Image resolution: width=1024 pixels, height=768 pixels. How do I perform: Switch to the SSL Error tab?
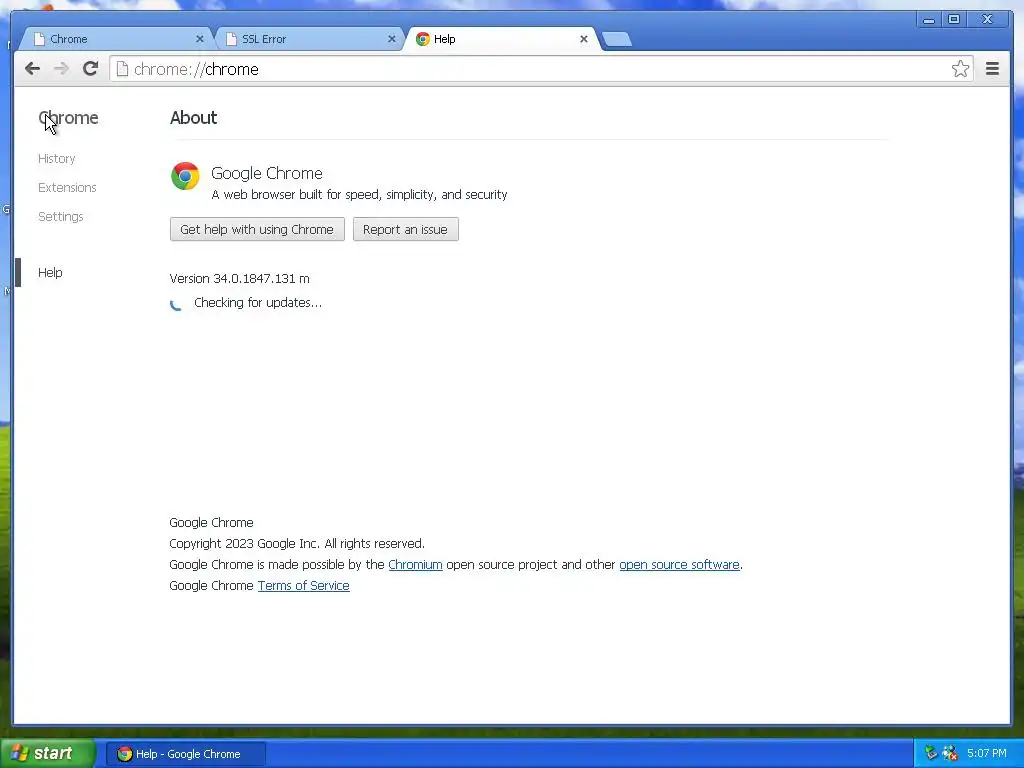[308, 39]
